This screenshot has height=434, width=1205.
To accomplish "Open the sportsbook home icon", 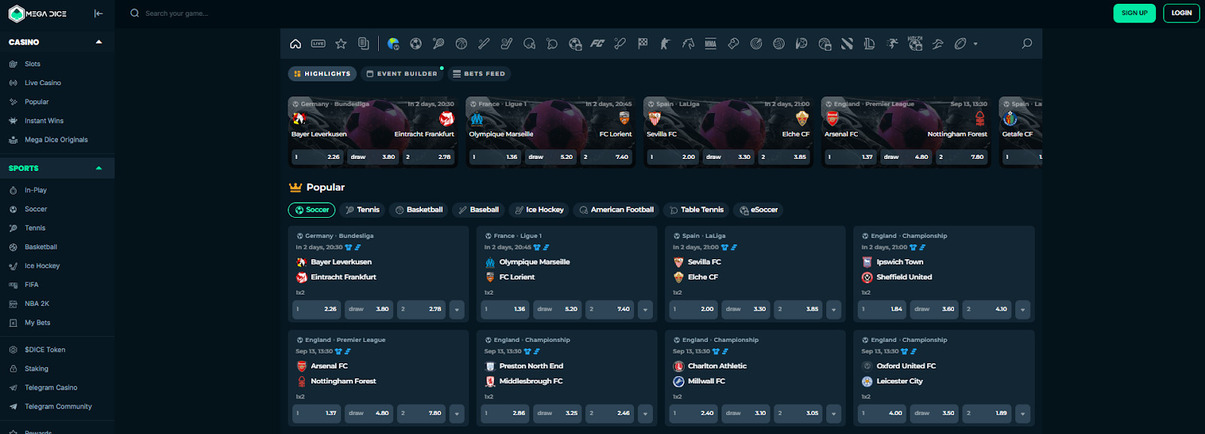I will pos(296,44).
